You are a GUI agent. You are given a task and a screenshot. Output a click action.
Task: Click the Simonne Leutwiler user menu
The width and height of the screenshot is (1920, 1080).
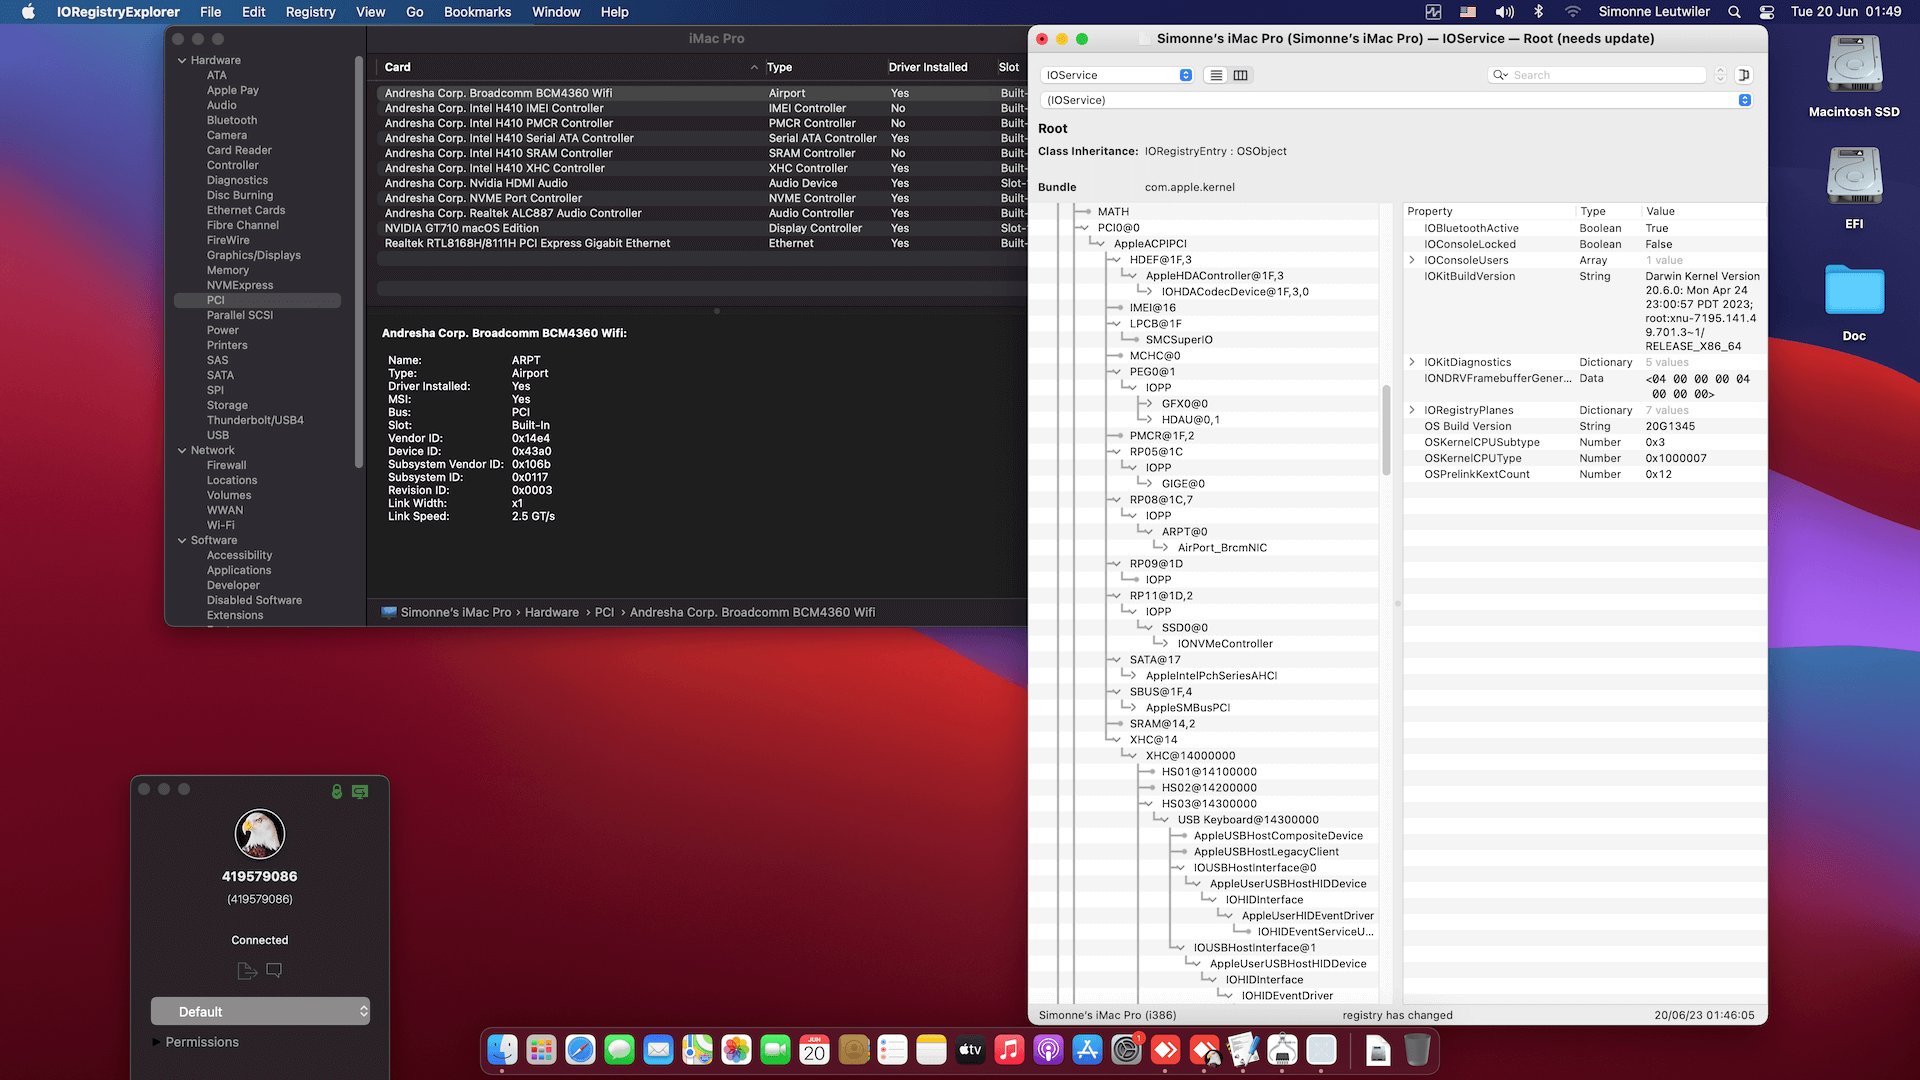coord(1654,12)
